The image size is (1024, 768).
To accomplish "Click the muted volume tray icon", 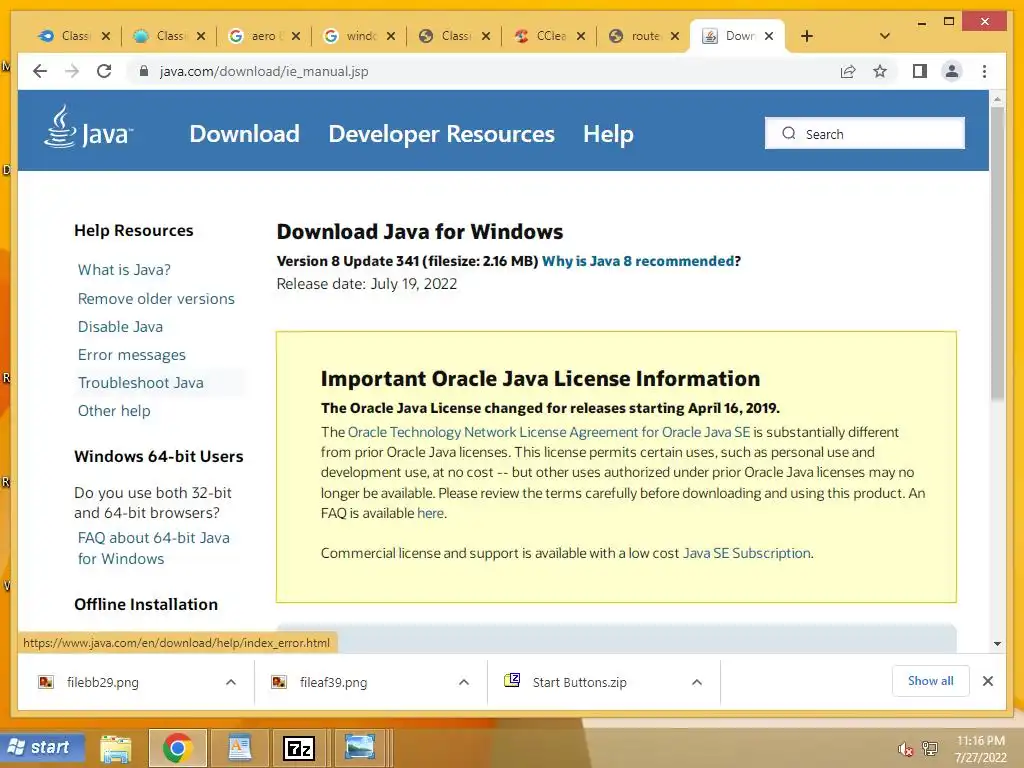I will point(905,749).
